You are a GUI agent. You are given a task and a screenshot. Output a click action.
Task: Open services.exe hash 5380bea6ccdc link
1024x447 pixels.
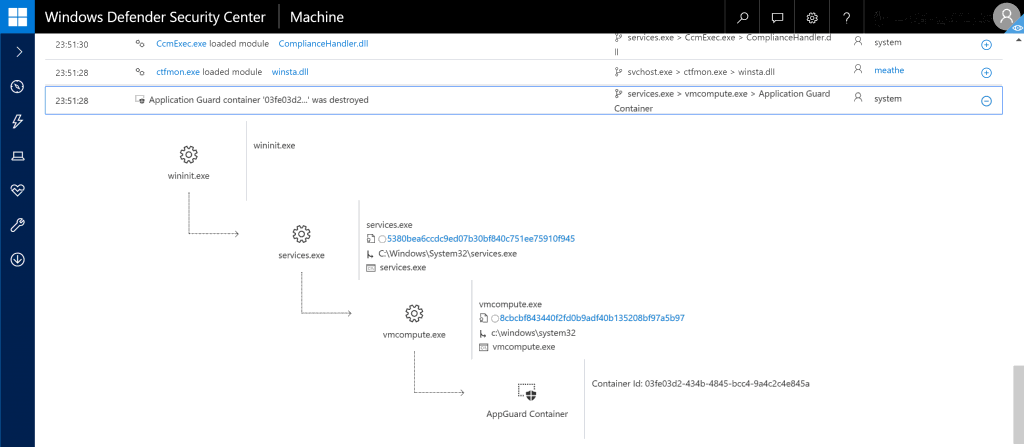(481, 239)
